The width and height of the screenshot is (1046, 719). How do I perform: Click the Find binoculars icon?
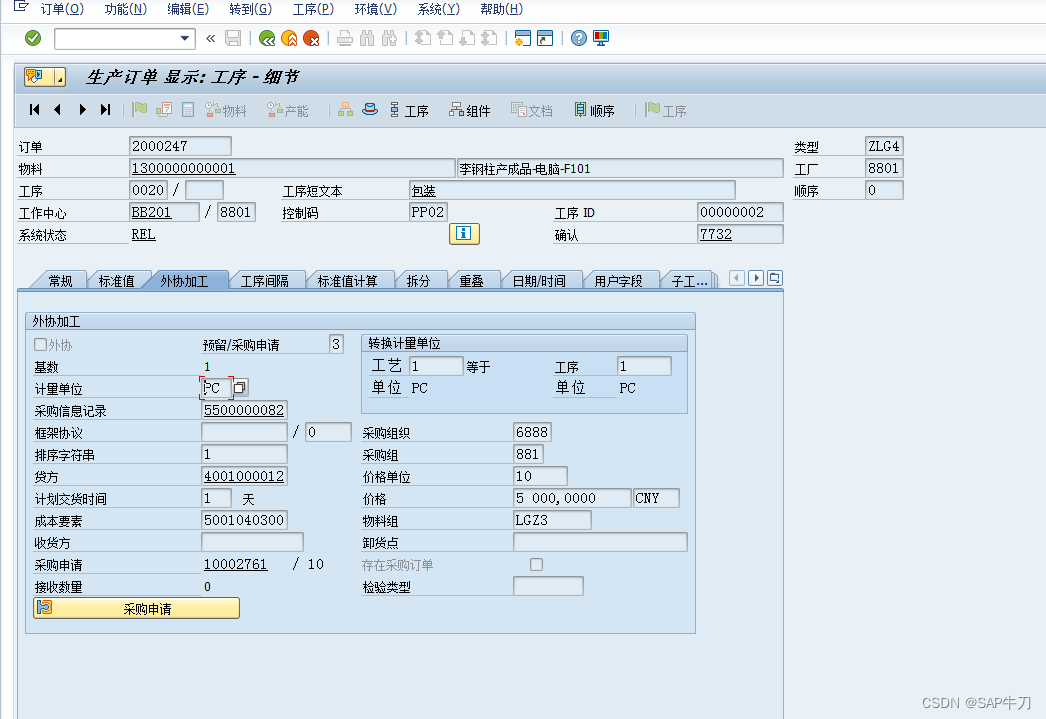pyautogui.click(x=367, y=38)
